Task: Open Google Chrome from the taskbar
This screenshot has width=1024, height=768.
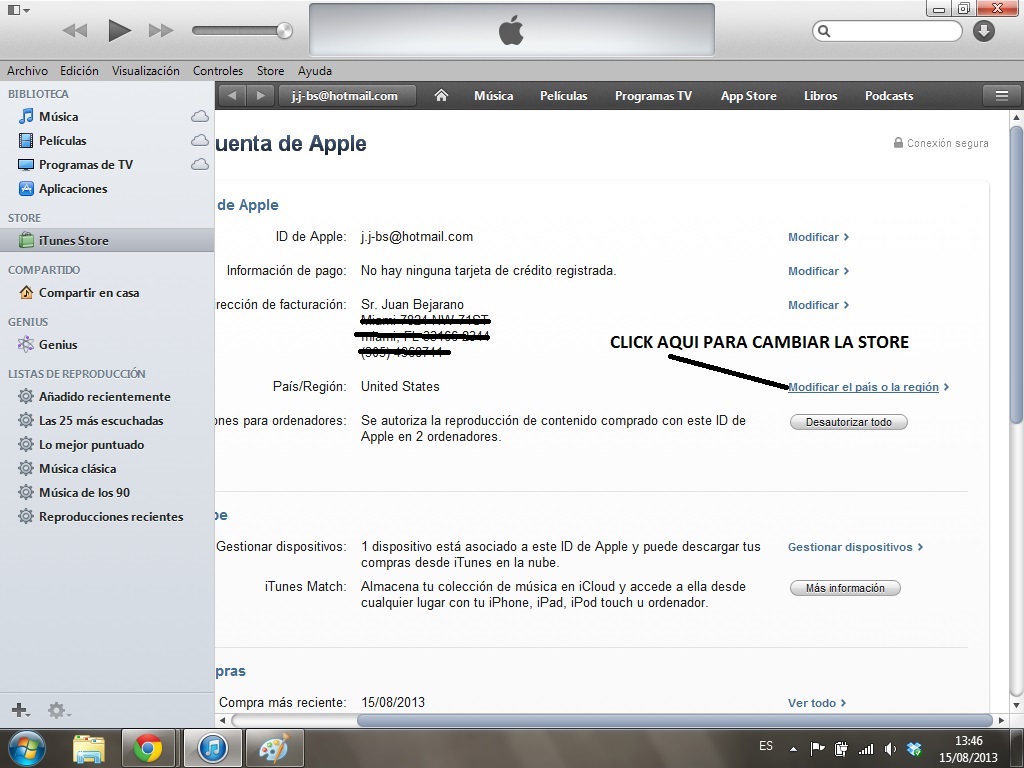Action: 148,749
